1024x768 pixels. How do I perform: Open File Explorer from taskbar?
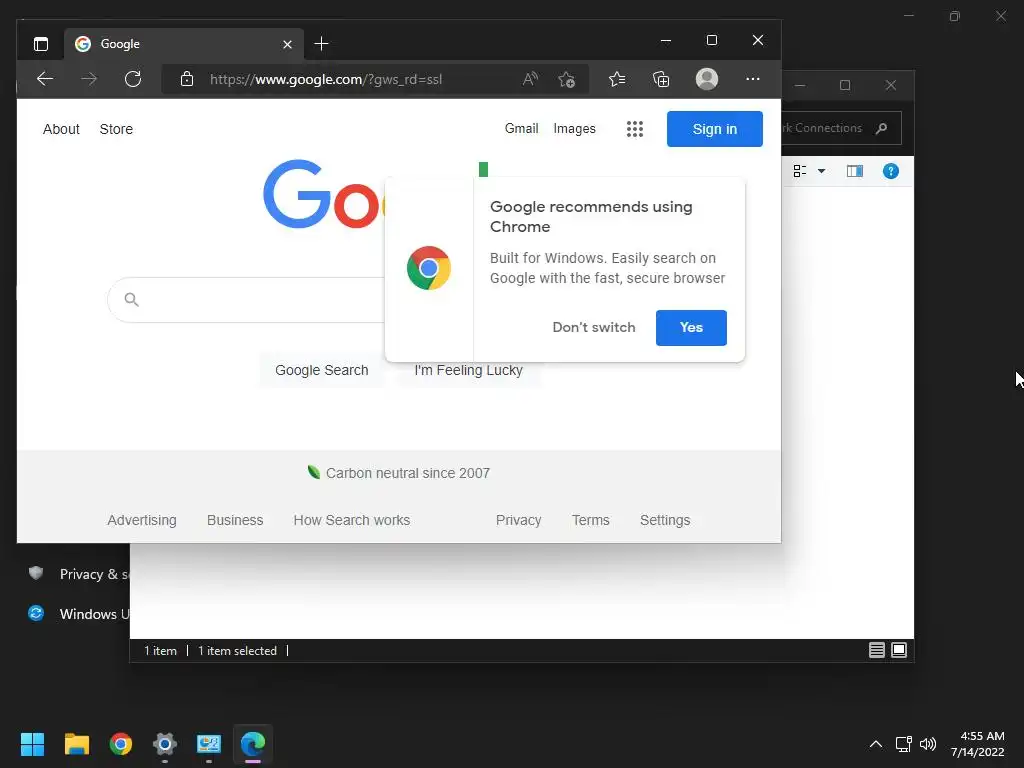tap(76, 744)
